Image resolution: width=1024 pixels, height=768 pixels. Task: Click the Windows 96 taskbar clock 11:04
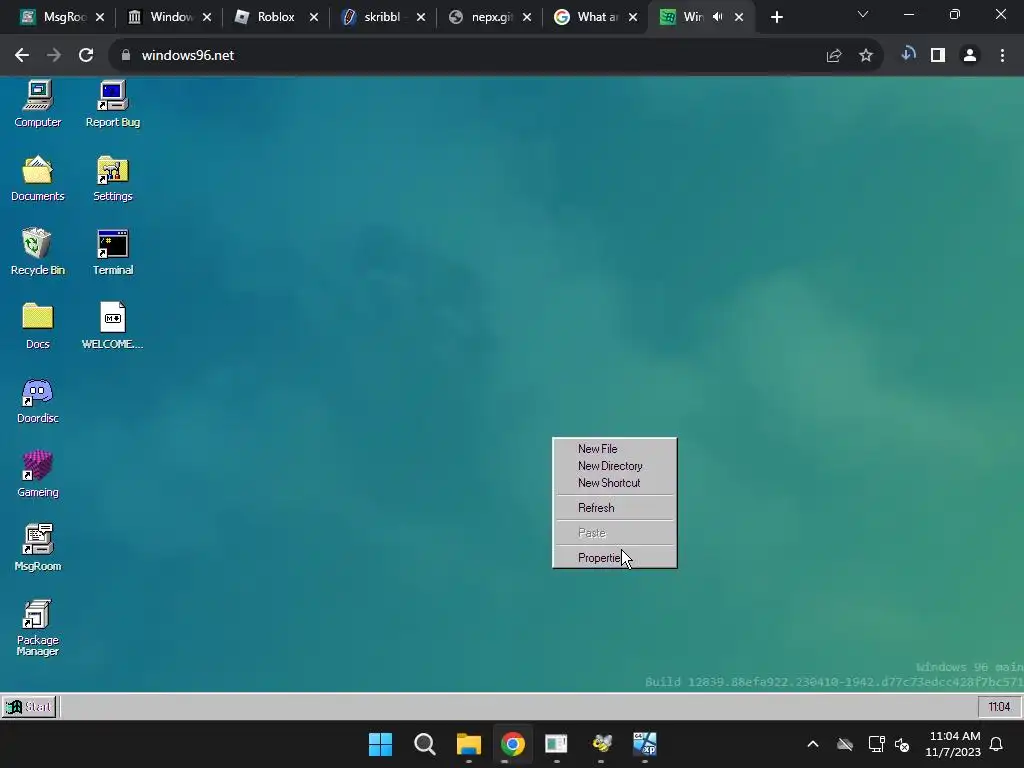(999, 707)
